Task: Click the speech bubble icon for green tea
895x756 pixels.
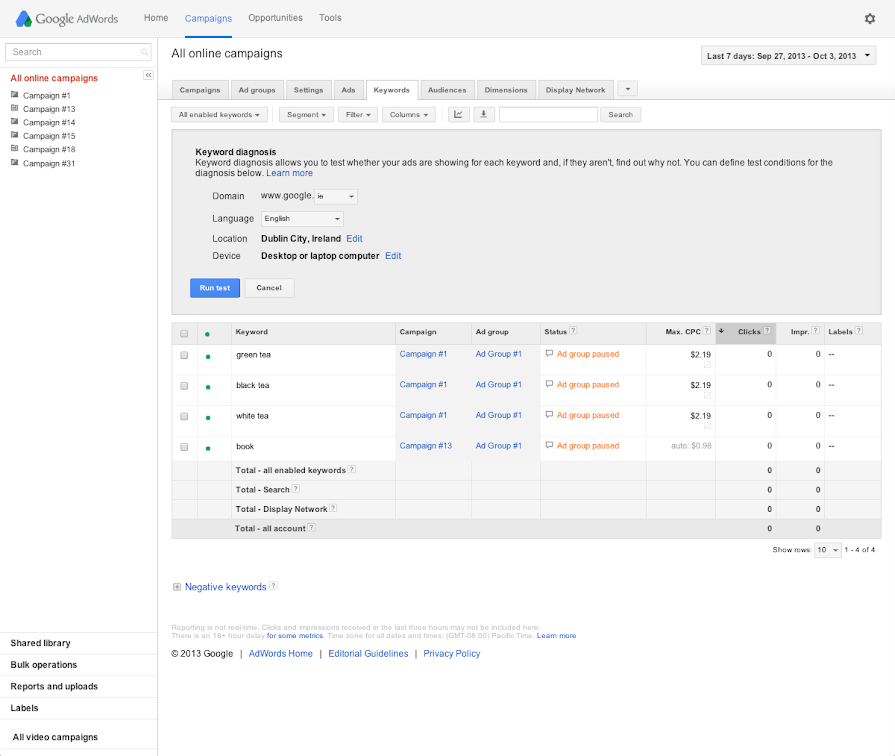Action: (549, 354)
